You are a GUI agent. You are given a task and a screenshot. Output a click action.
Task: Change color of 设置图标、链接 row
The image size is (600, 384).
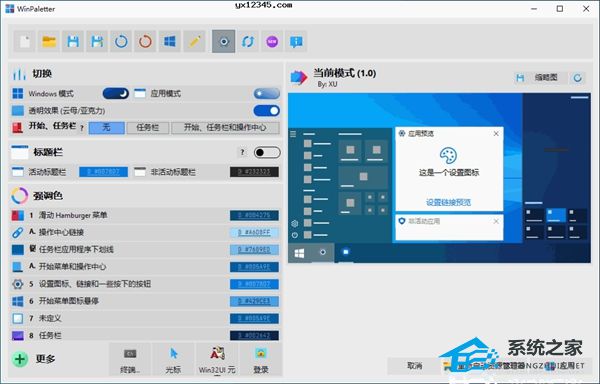point(254,284)
